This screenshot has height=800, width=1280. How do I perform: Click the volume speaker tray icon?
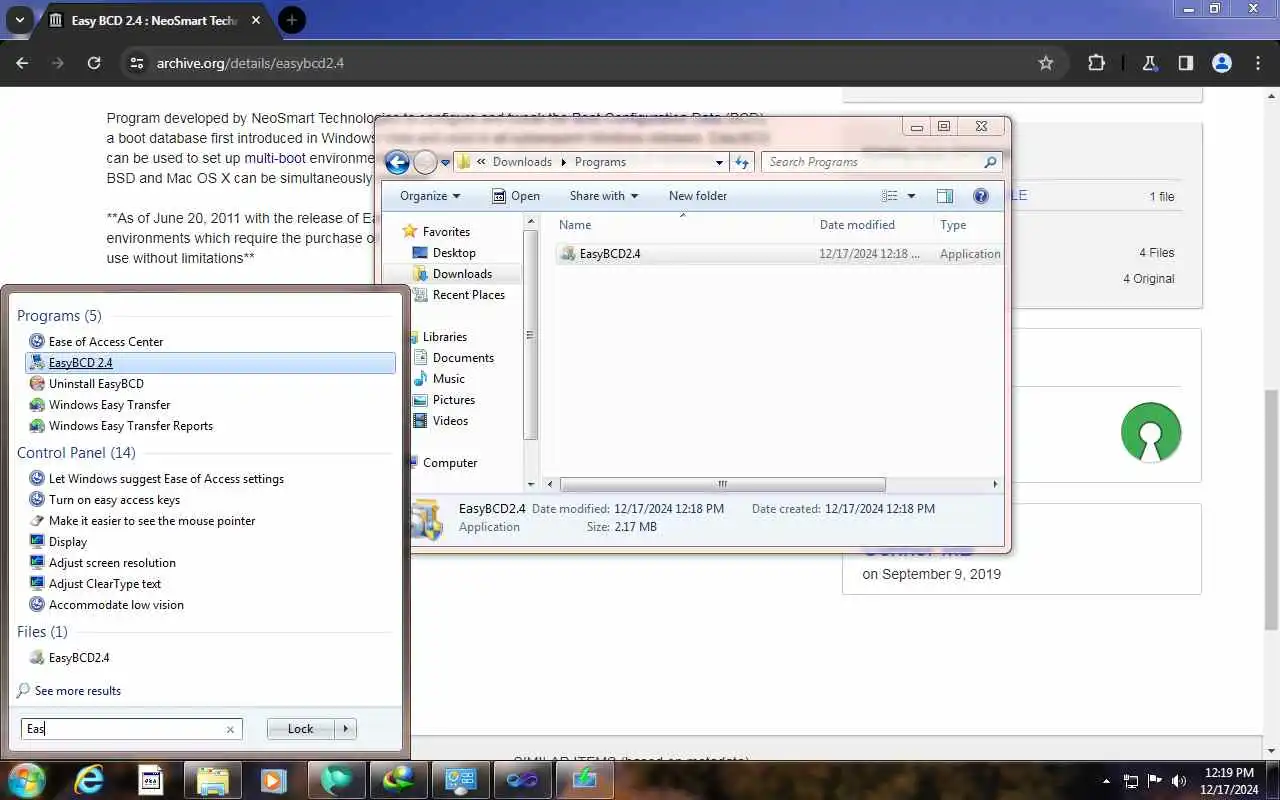coord(1178,781)
